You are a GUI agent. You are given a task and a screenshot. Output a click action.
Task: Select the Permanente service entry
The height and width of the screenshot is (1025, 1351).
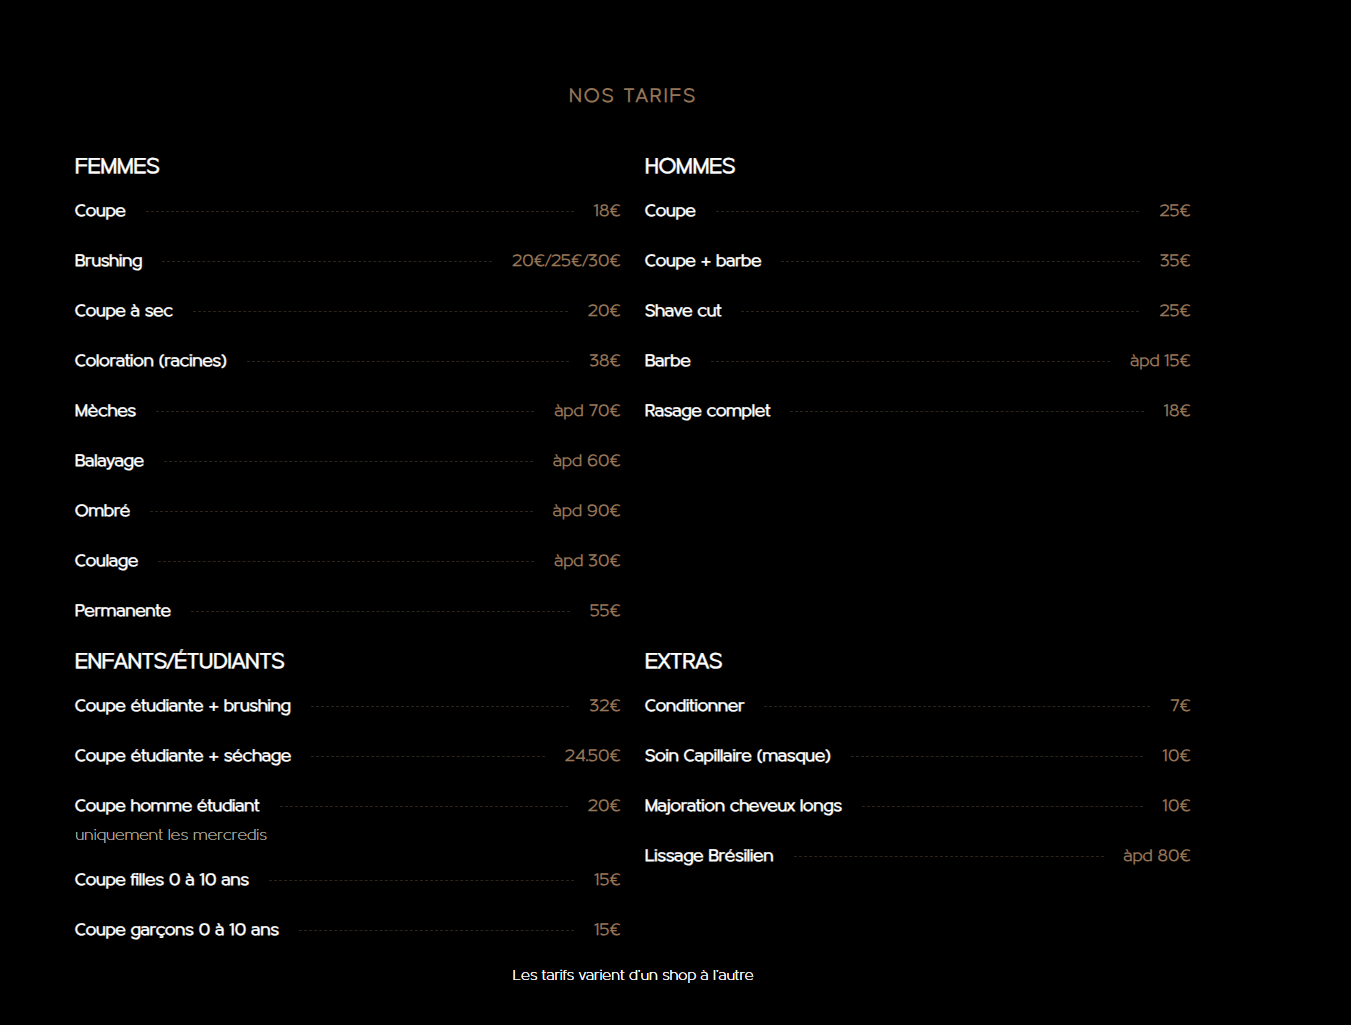[x=122, y=611]
